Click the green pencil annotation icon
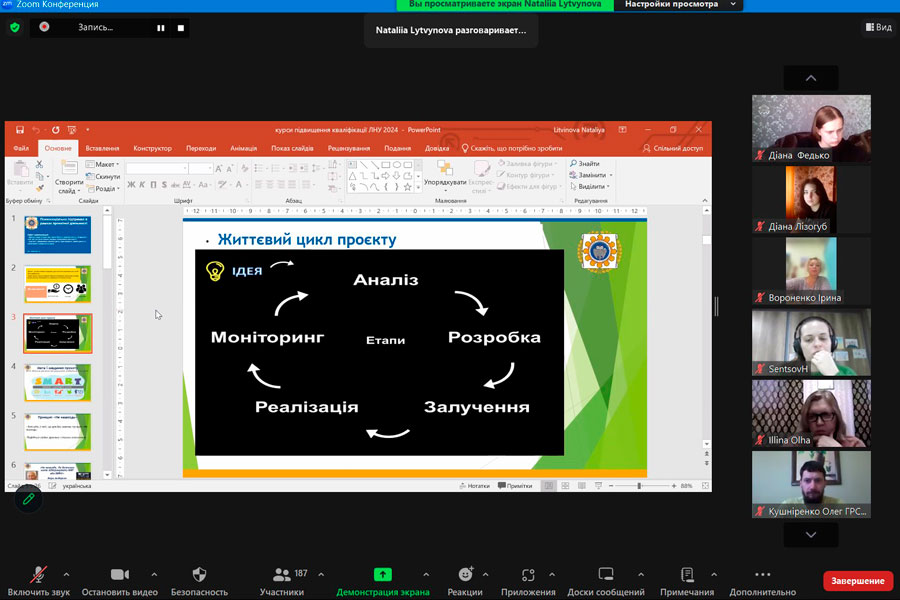 pyautogui.click(x=28, y=499)
